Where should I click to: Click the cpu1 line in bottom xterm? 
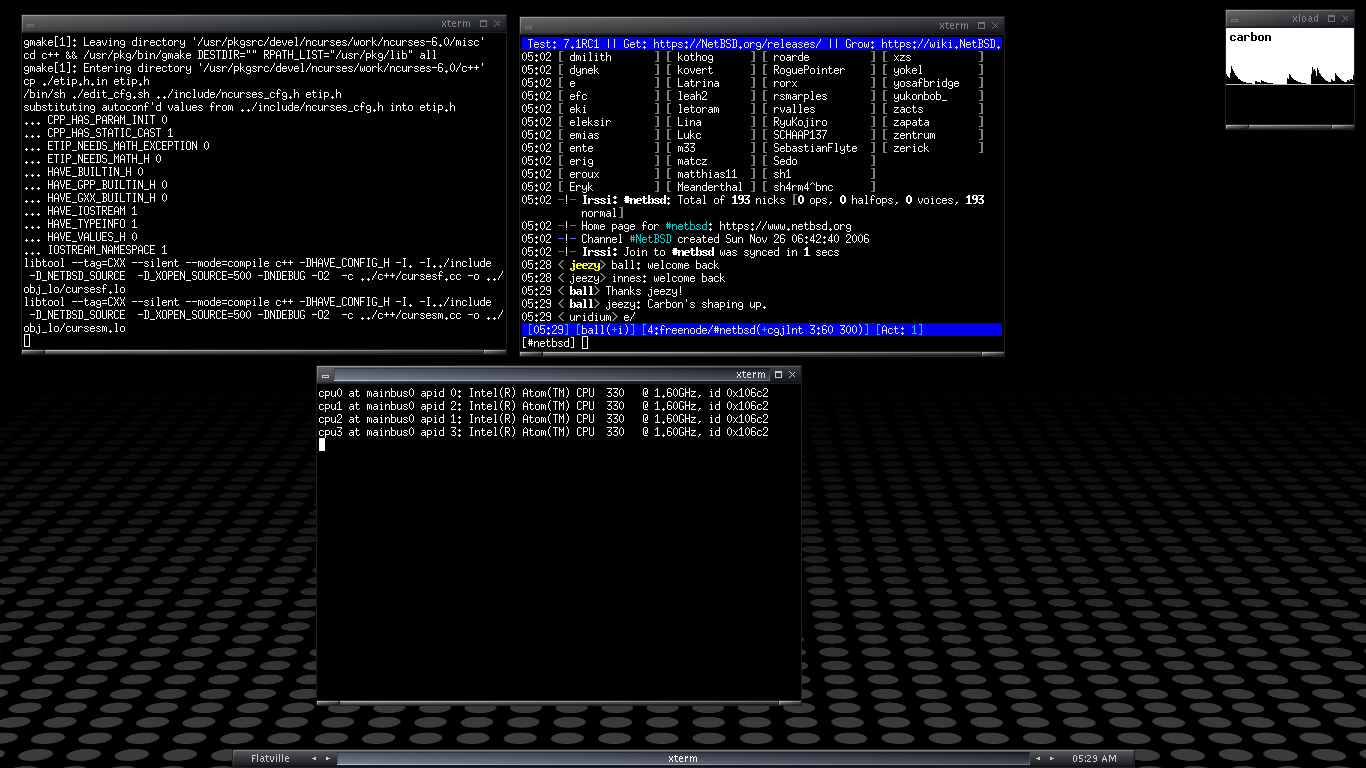[x=543, y=406]
